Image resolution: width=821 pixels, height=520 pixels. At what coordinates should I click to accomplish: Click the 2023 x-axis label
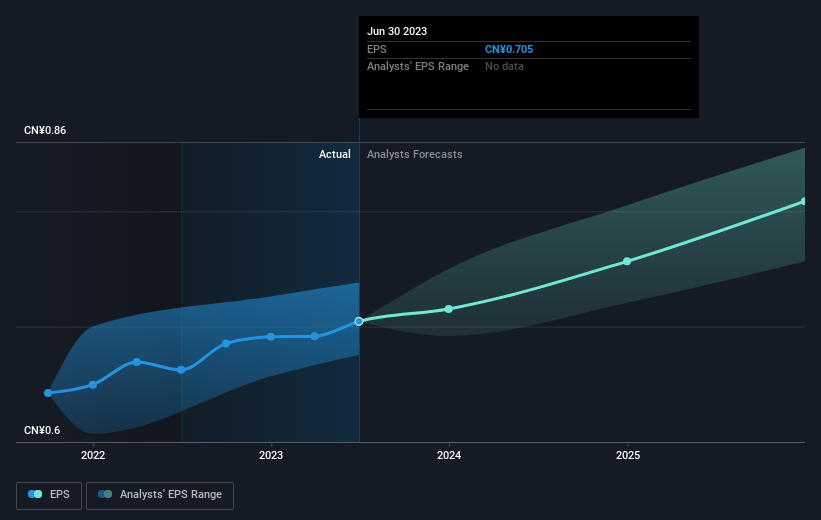coord(271,455)
